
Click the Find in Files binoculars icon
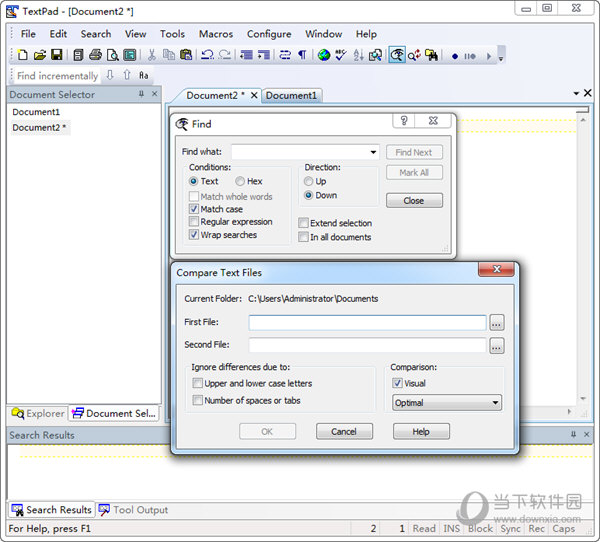coord(432,55)
